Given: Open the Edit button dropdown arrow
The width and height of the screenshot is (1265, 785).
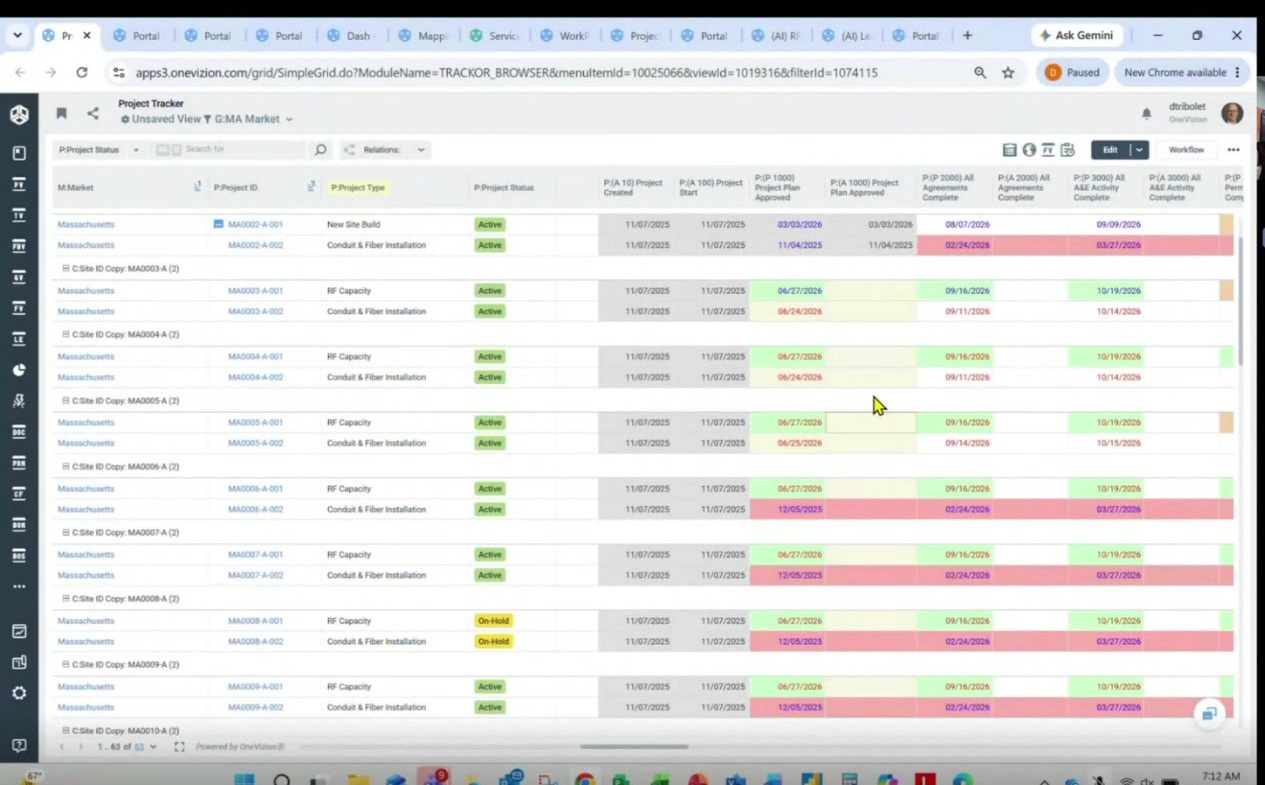Looking at the screenshot, I should [1138, 150].
